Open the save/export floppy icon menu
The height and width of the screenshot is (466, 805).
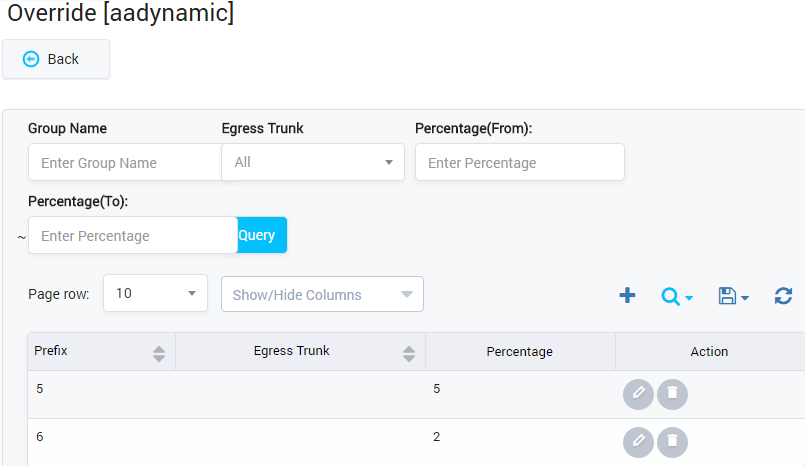pyautogui.click(x=733, y=296)
